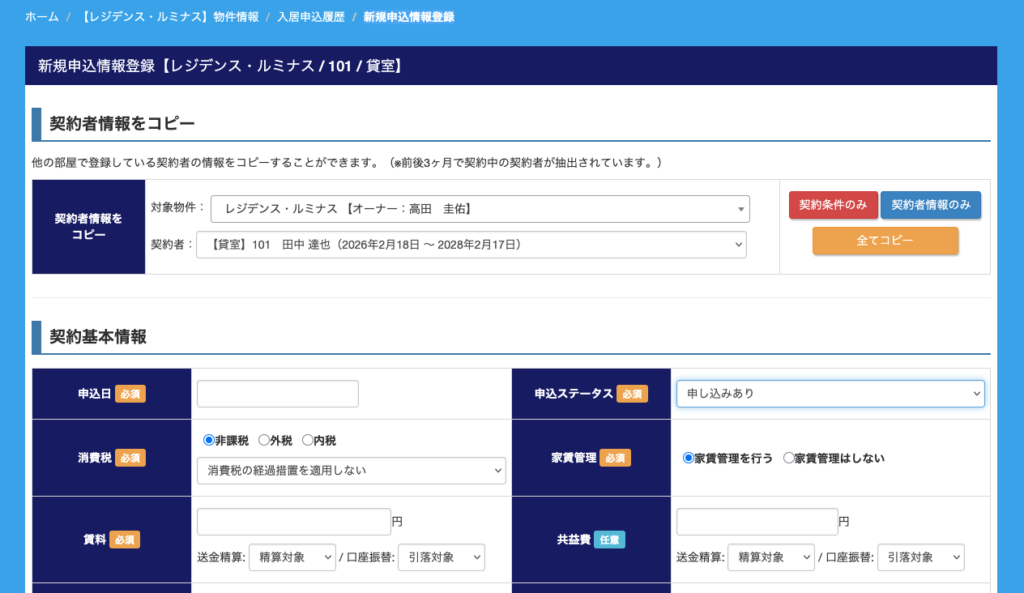Open the 申込ステータス dropdown
The width and height of the screenshot is (1024, 593).
click(830, 394)
